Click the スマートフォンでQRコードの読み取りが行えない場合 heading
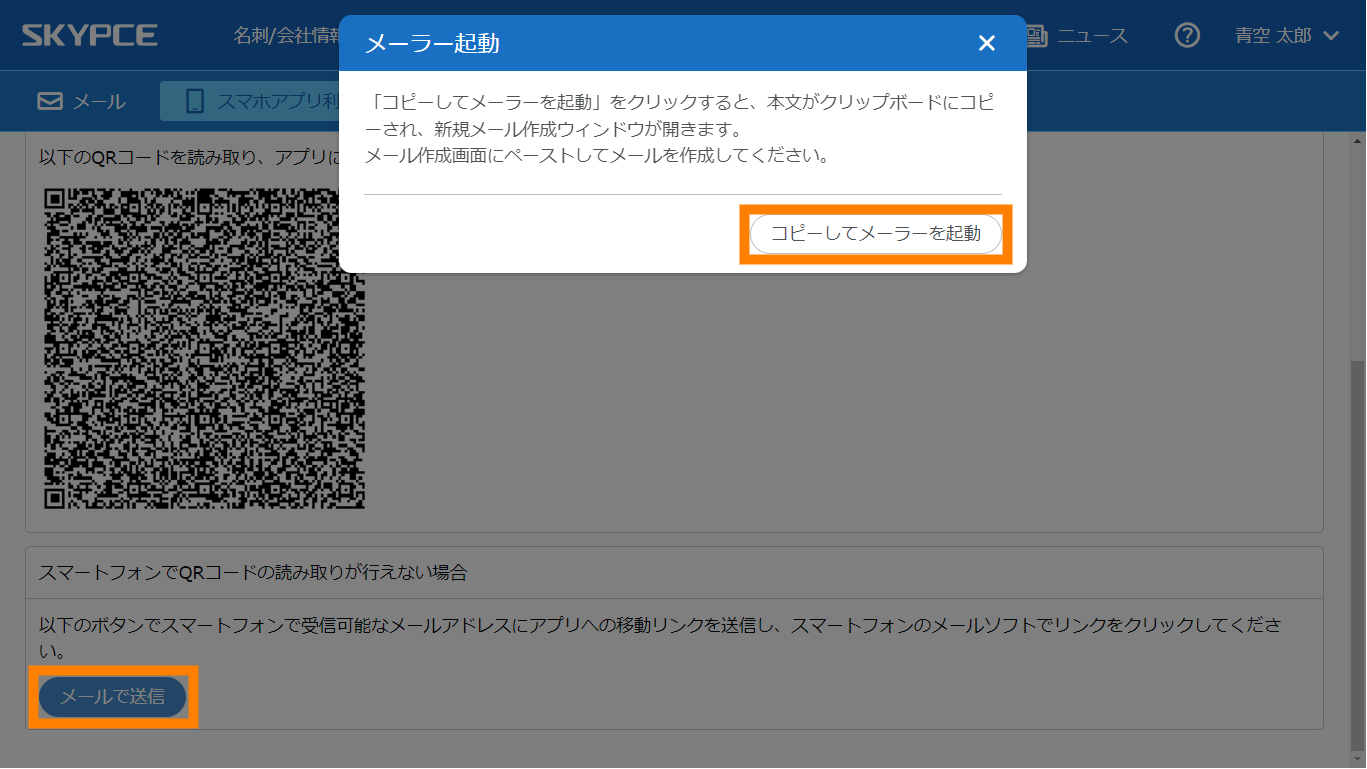The width and height of the screenshot is (1367, 769). 252,573
